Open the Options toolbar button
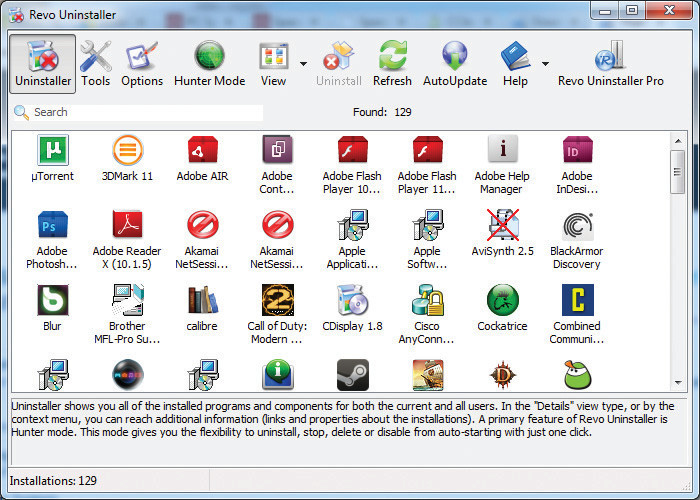 pos(142,63)
